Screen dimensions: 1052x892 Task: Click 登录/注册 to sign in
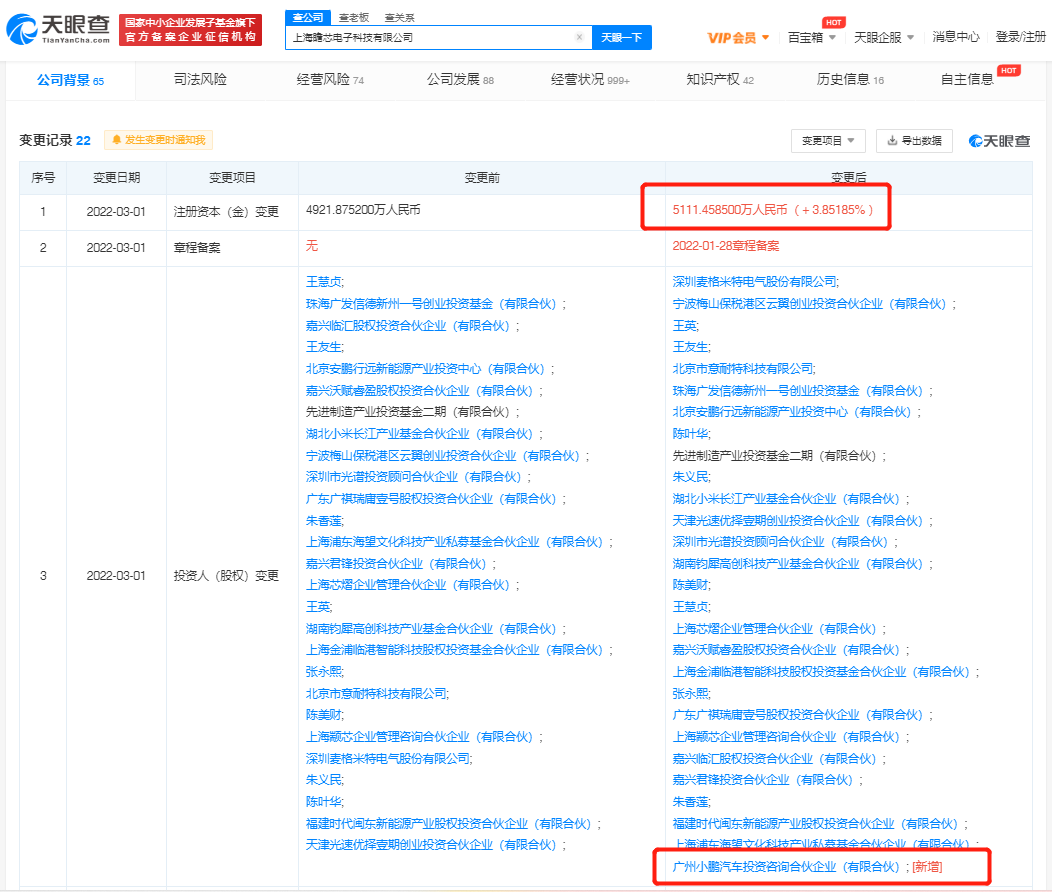(x=1020, y=37)
